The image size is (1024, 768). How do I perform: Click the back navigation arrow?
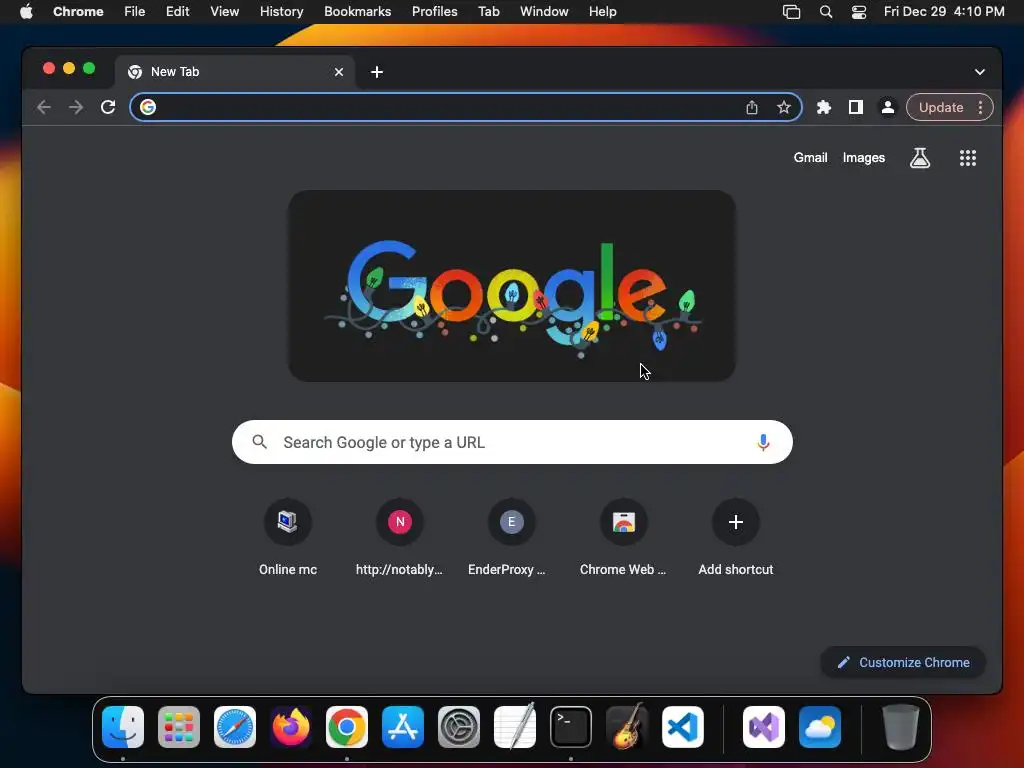[x=44, y=107]
